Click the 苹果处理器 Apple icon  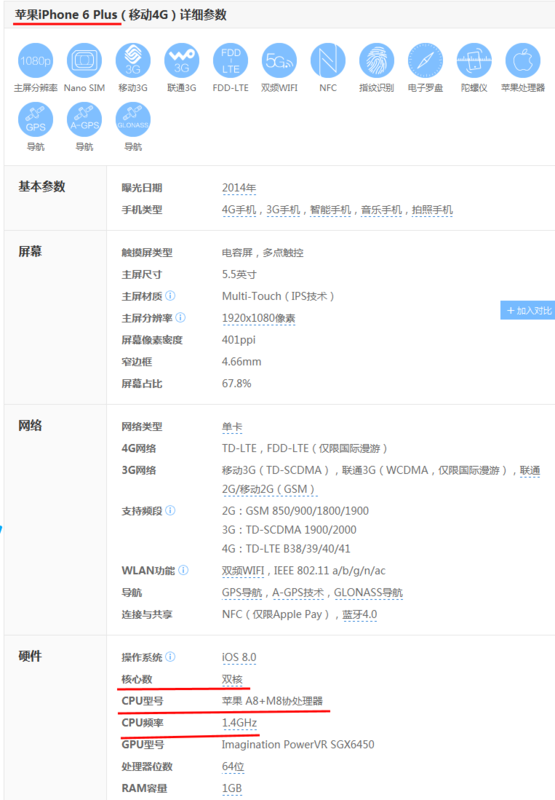point(523,61)
